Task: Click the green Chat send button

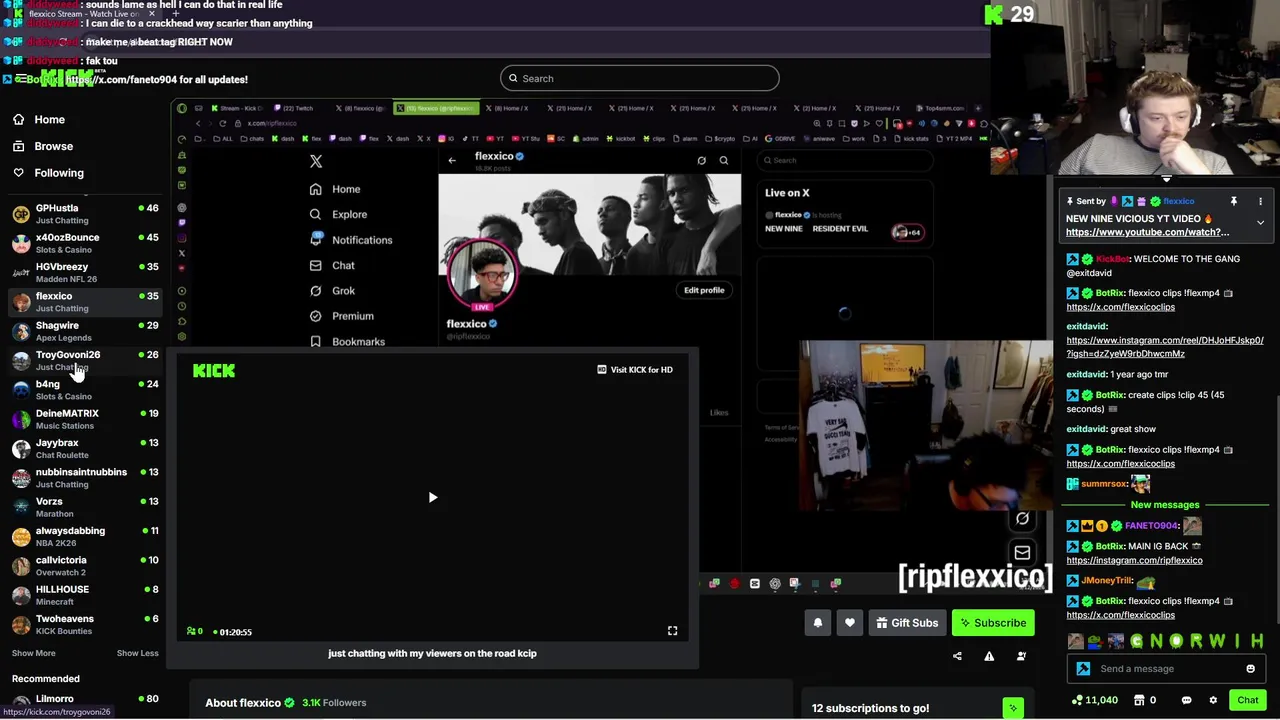Action: pyautogui.click(x=1247, y=700)
